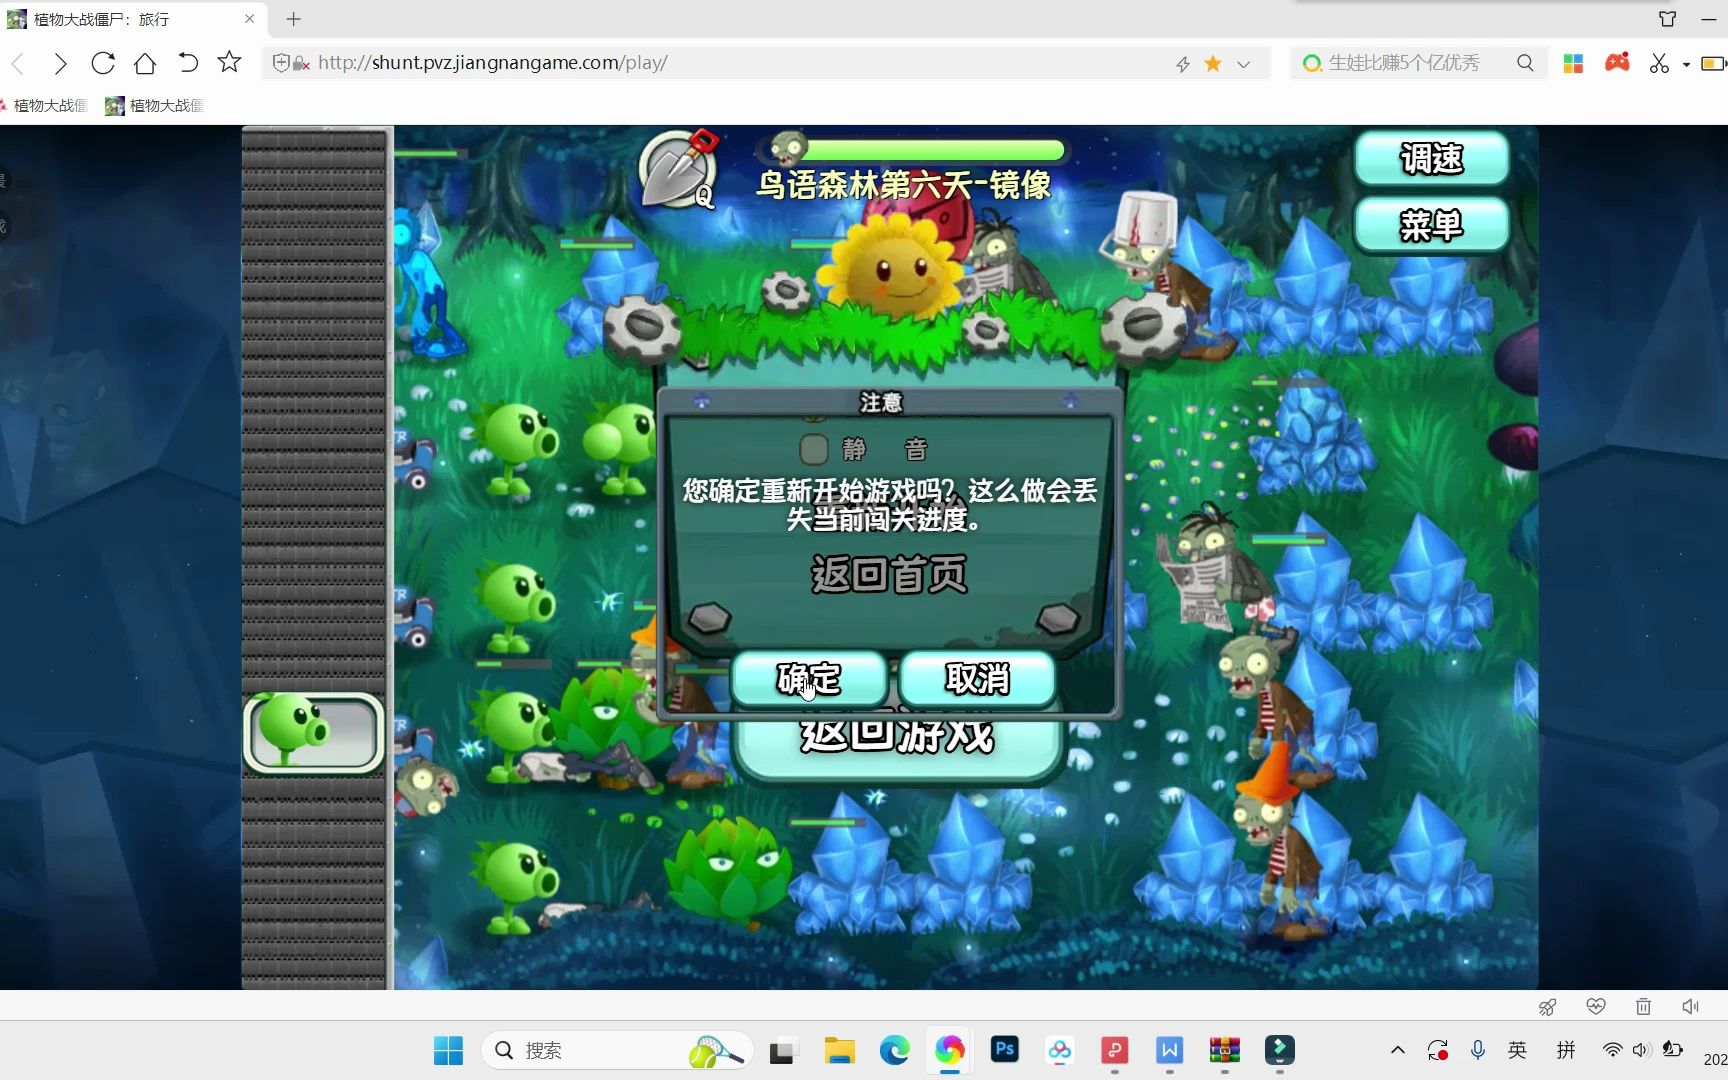Select the shovel tool icon

coord(677,170)
